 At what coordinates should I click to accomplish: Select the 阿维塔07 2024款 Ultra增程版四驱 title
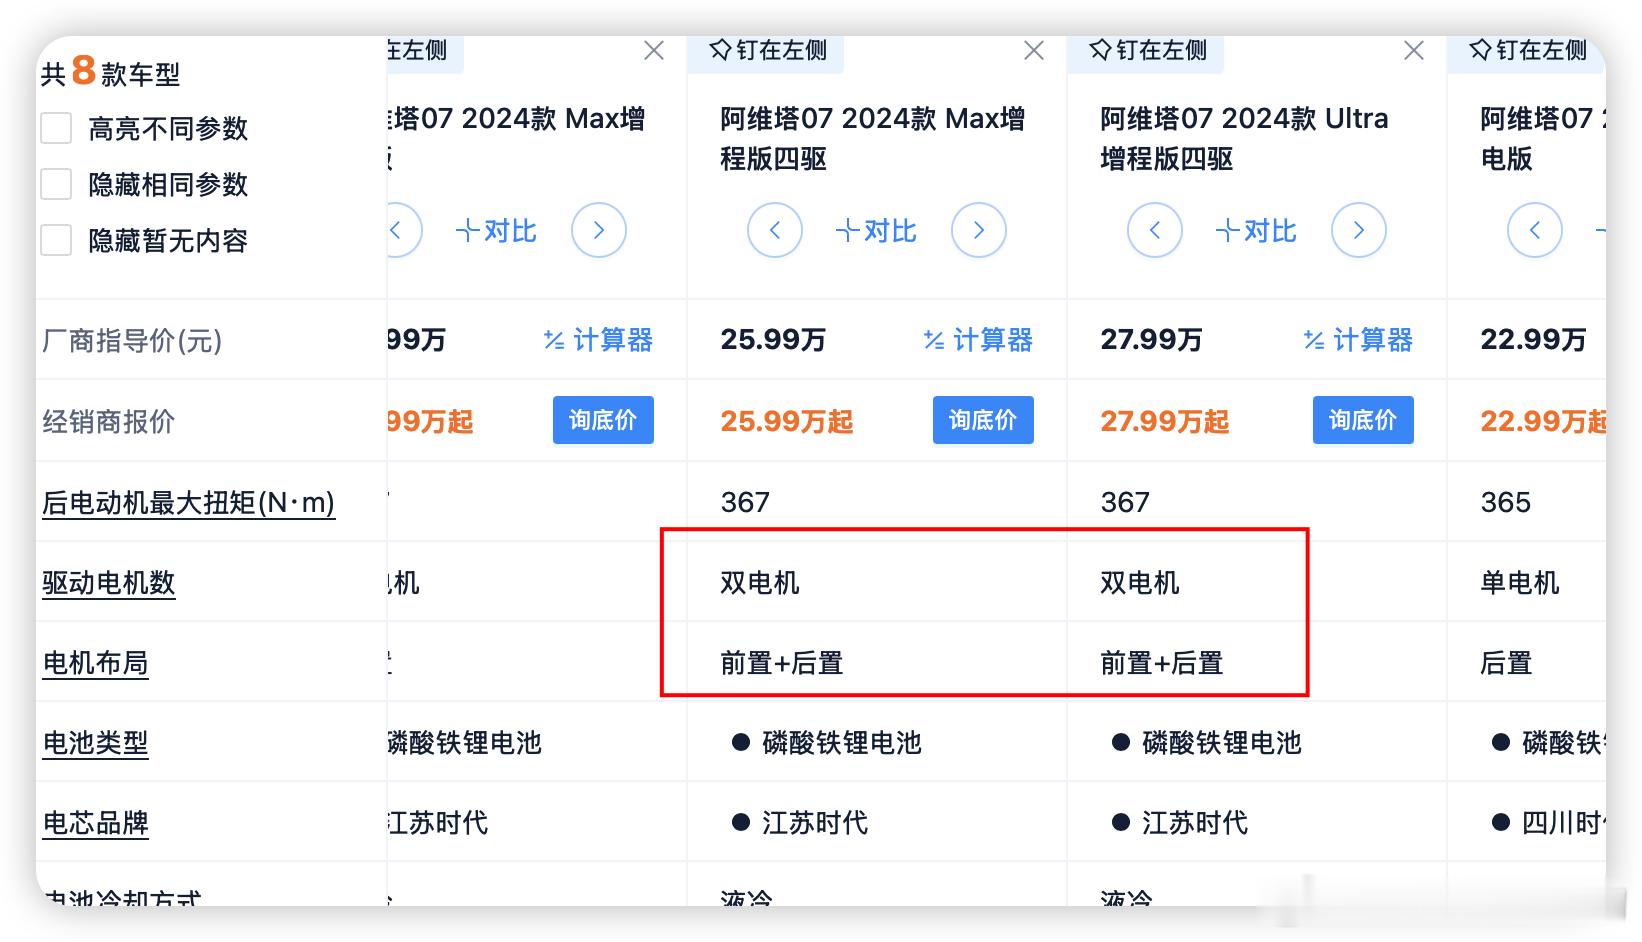coord(1244,139)
